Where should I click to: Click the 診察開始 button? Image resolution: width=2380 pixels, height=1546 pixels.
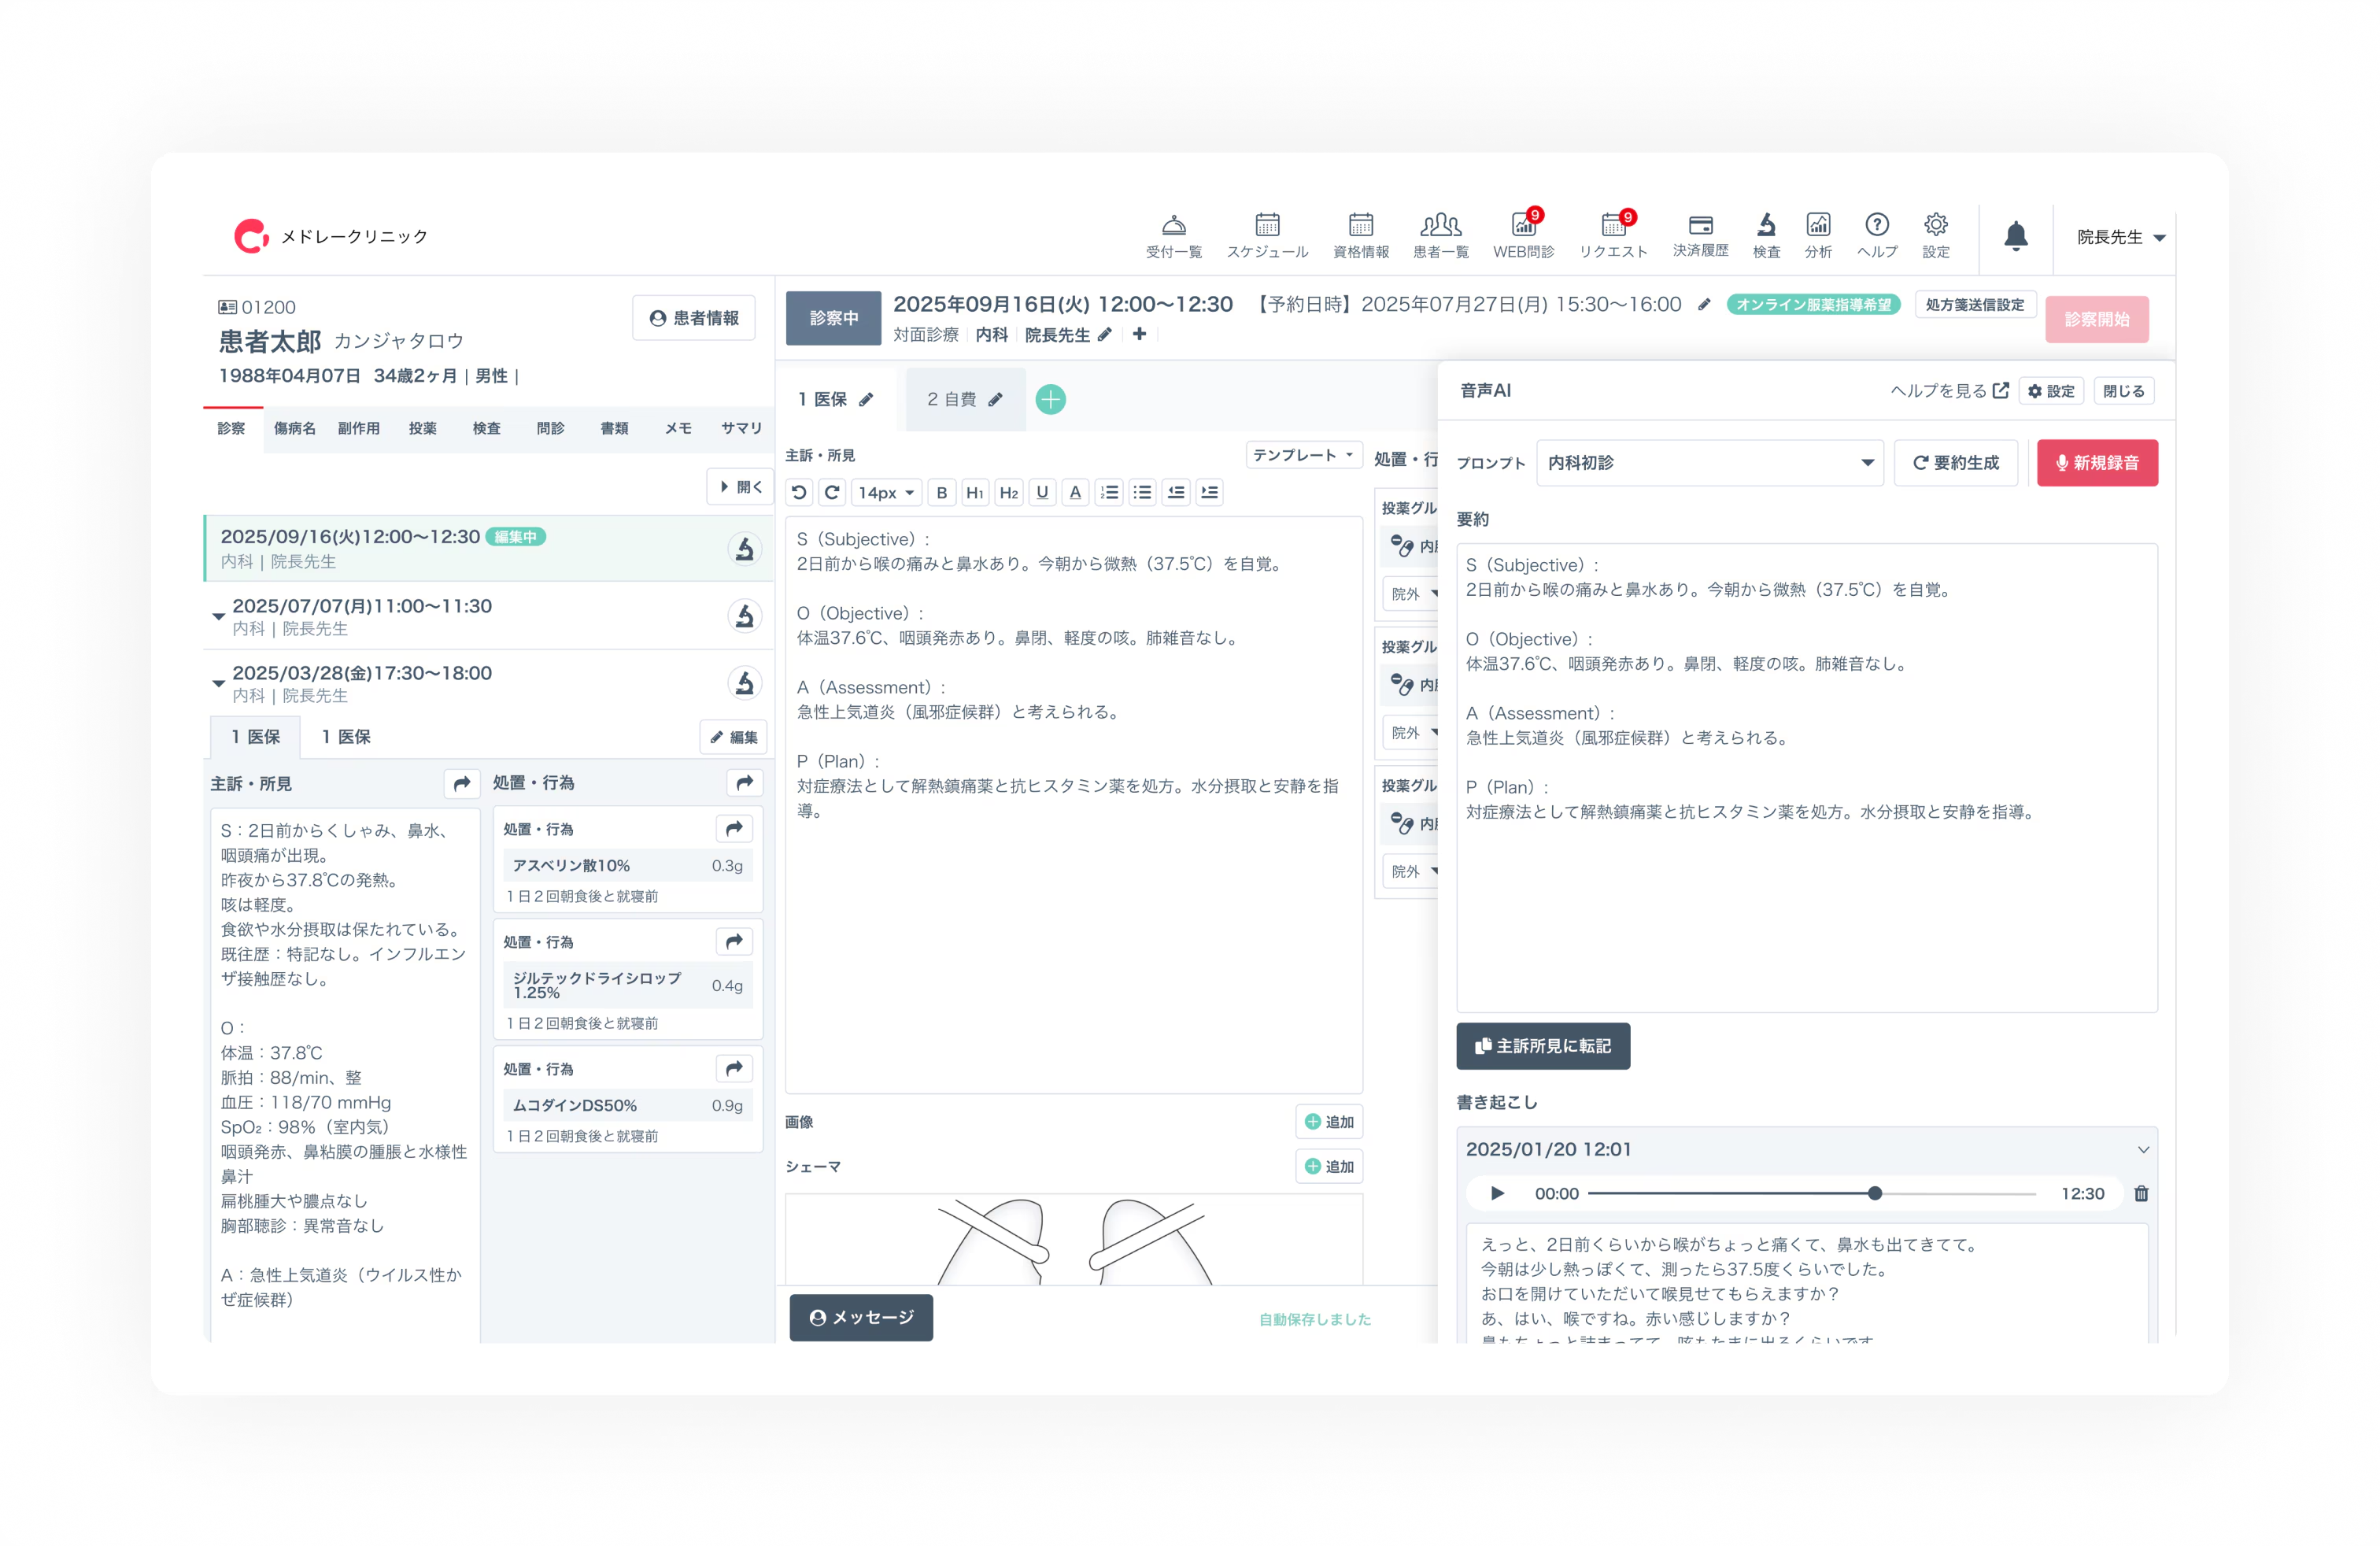click(2097, 319)
